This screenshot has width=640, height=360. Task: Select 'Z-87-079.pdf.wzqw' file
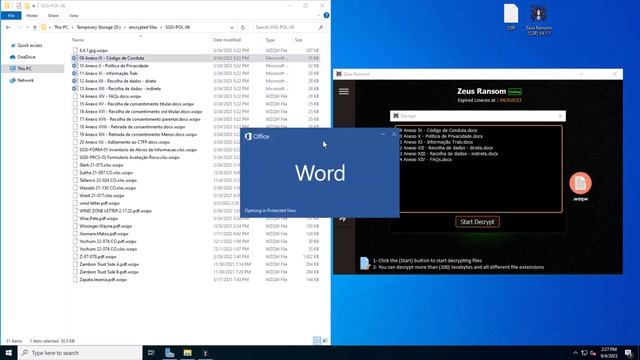tap(98, 257)
